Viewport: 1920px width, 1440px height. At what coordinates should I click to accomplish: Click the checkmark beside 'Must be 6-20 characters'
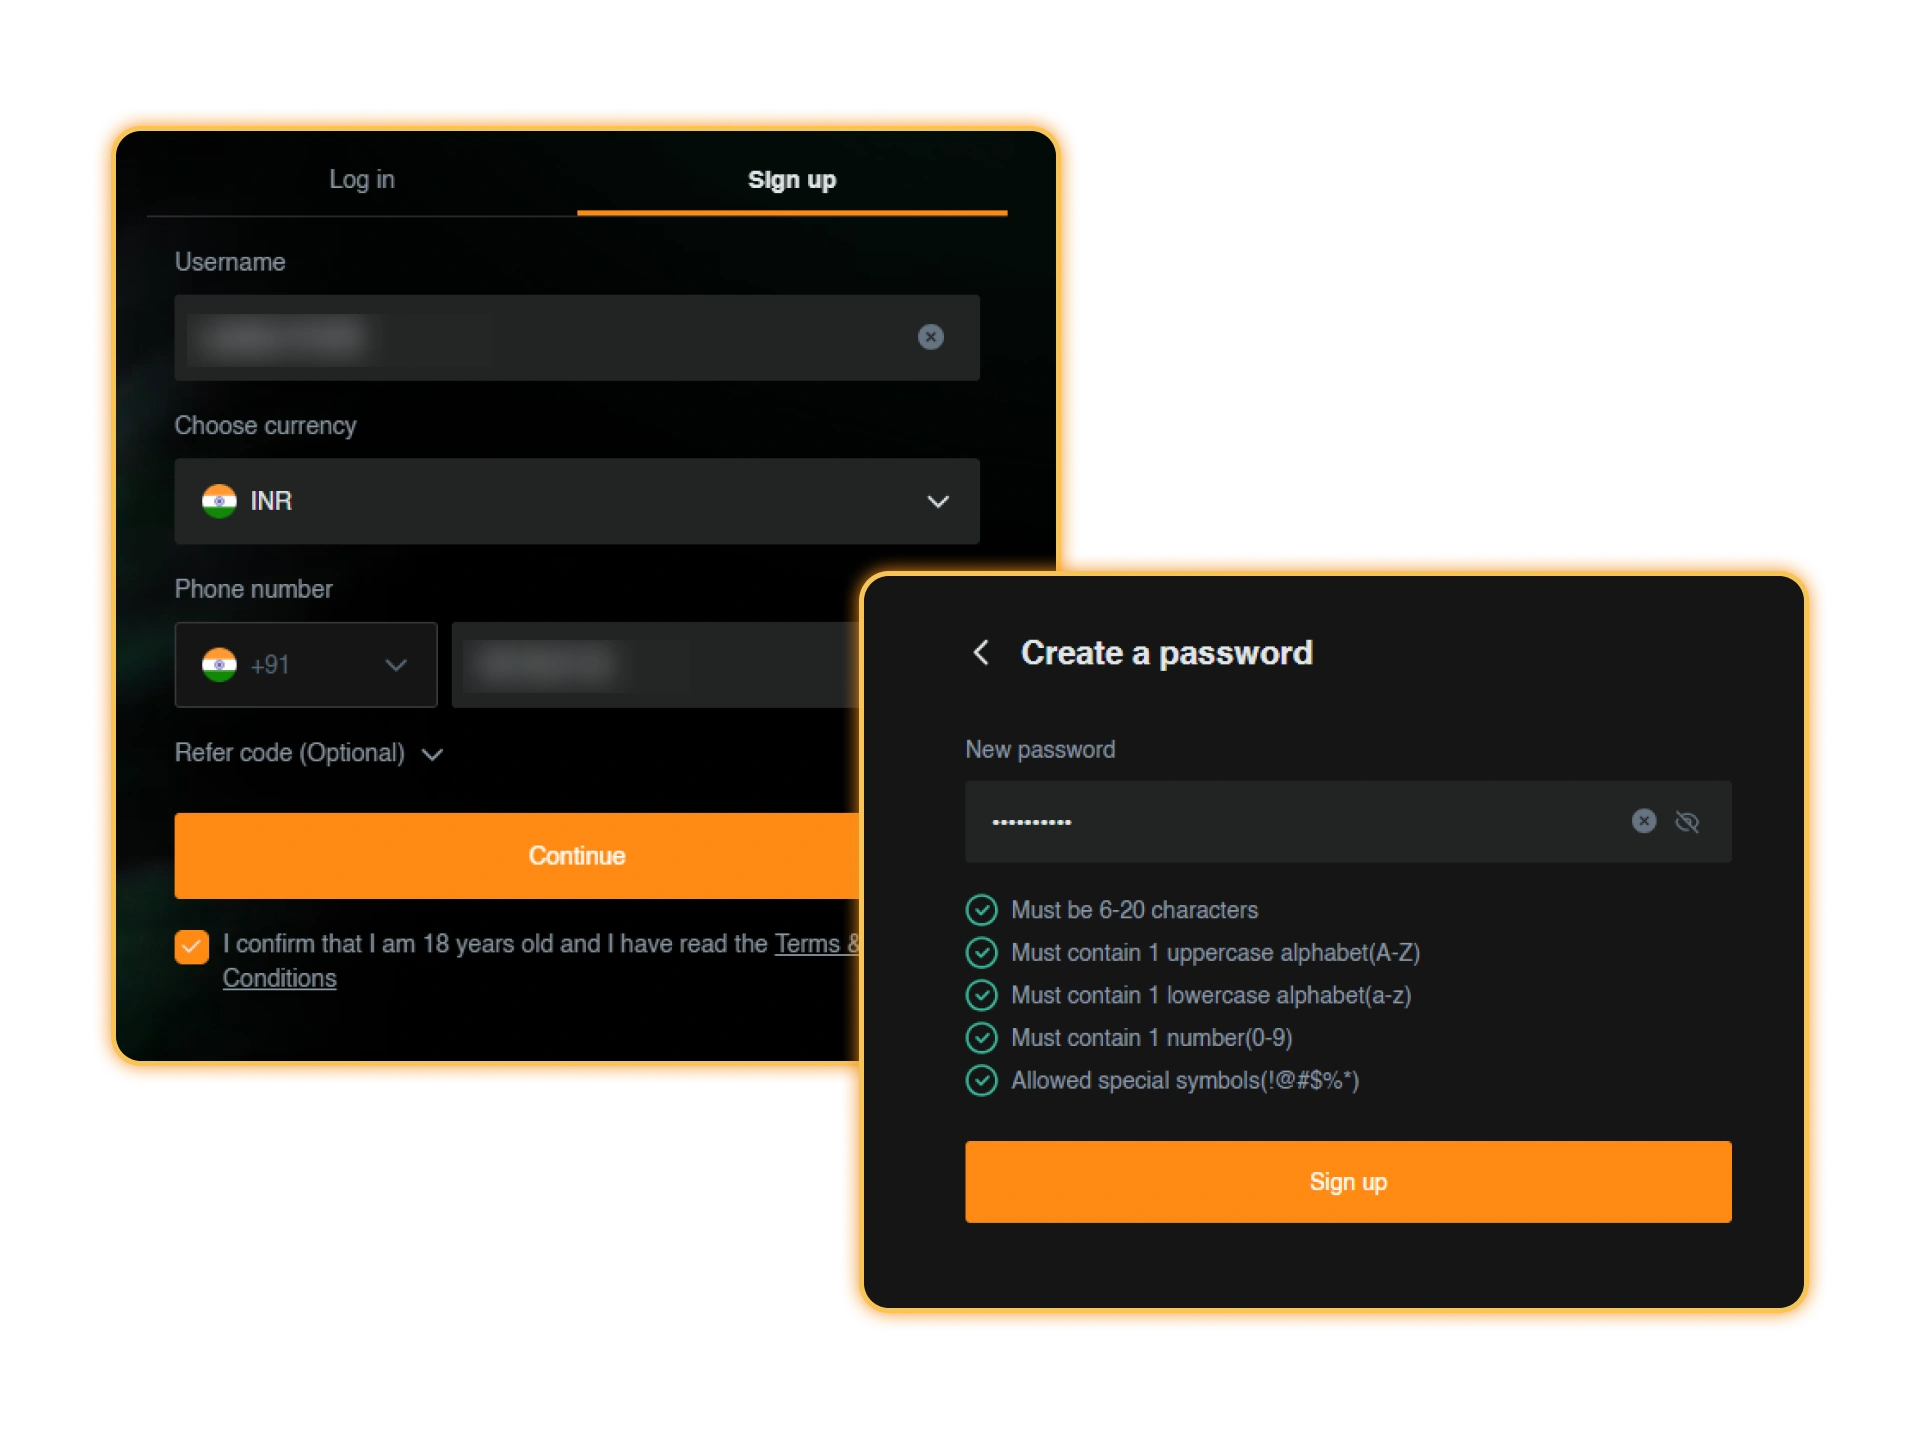pos(982,909)
